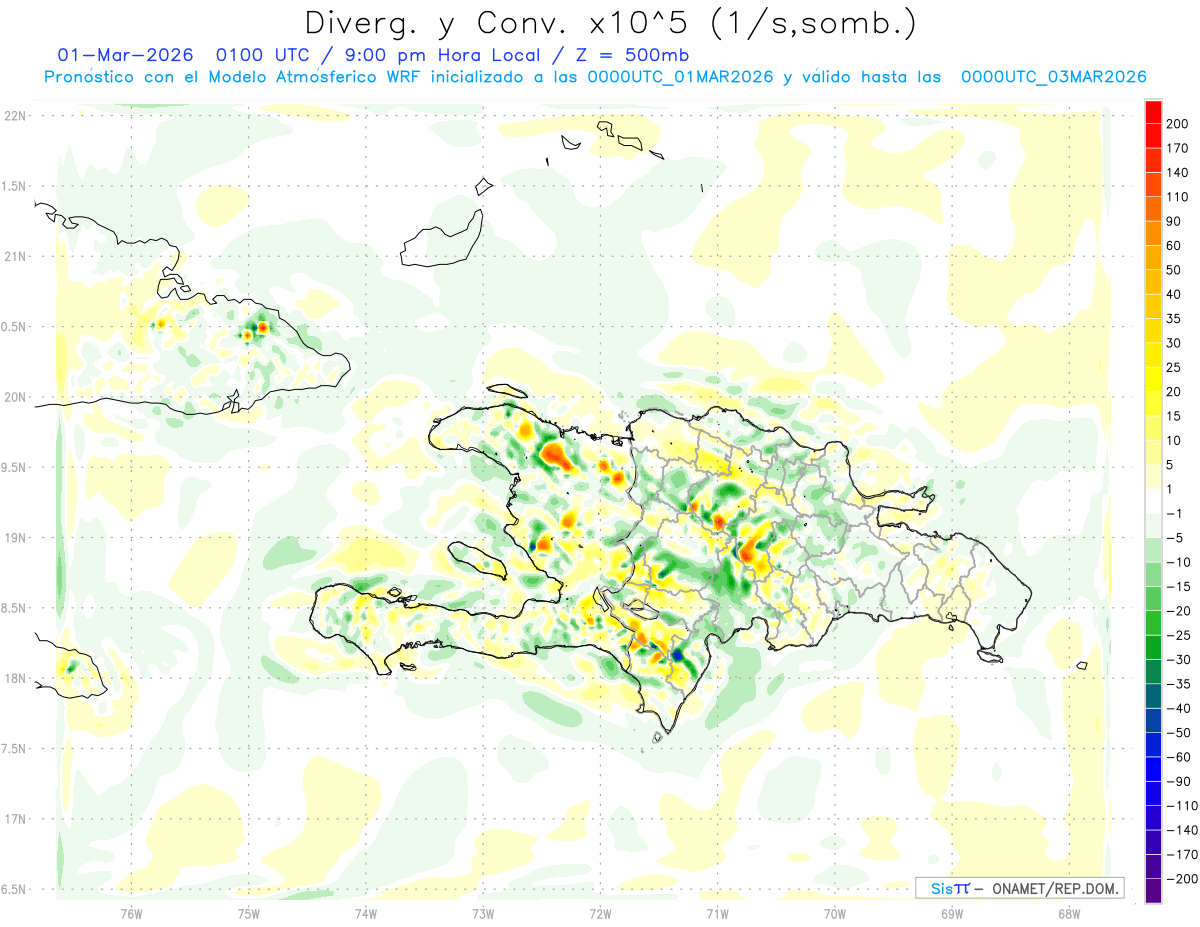Click the 8.5N latitude axis label
1200x927 pixels.
[x=15, y=608]
